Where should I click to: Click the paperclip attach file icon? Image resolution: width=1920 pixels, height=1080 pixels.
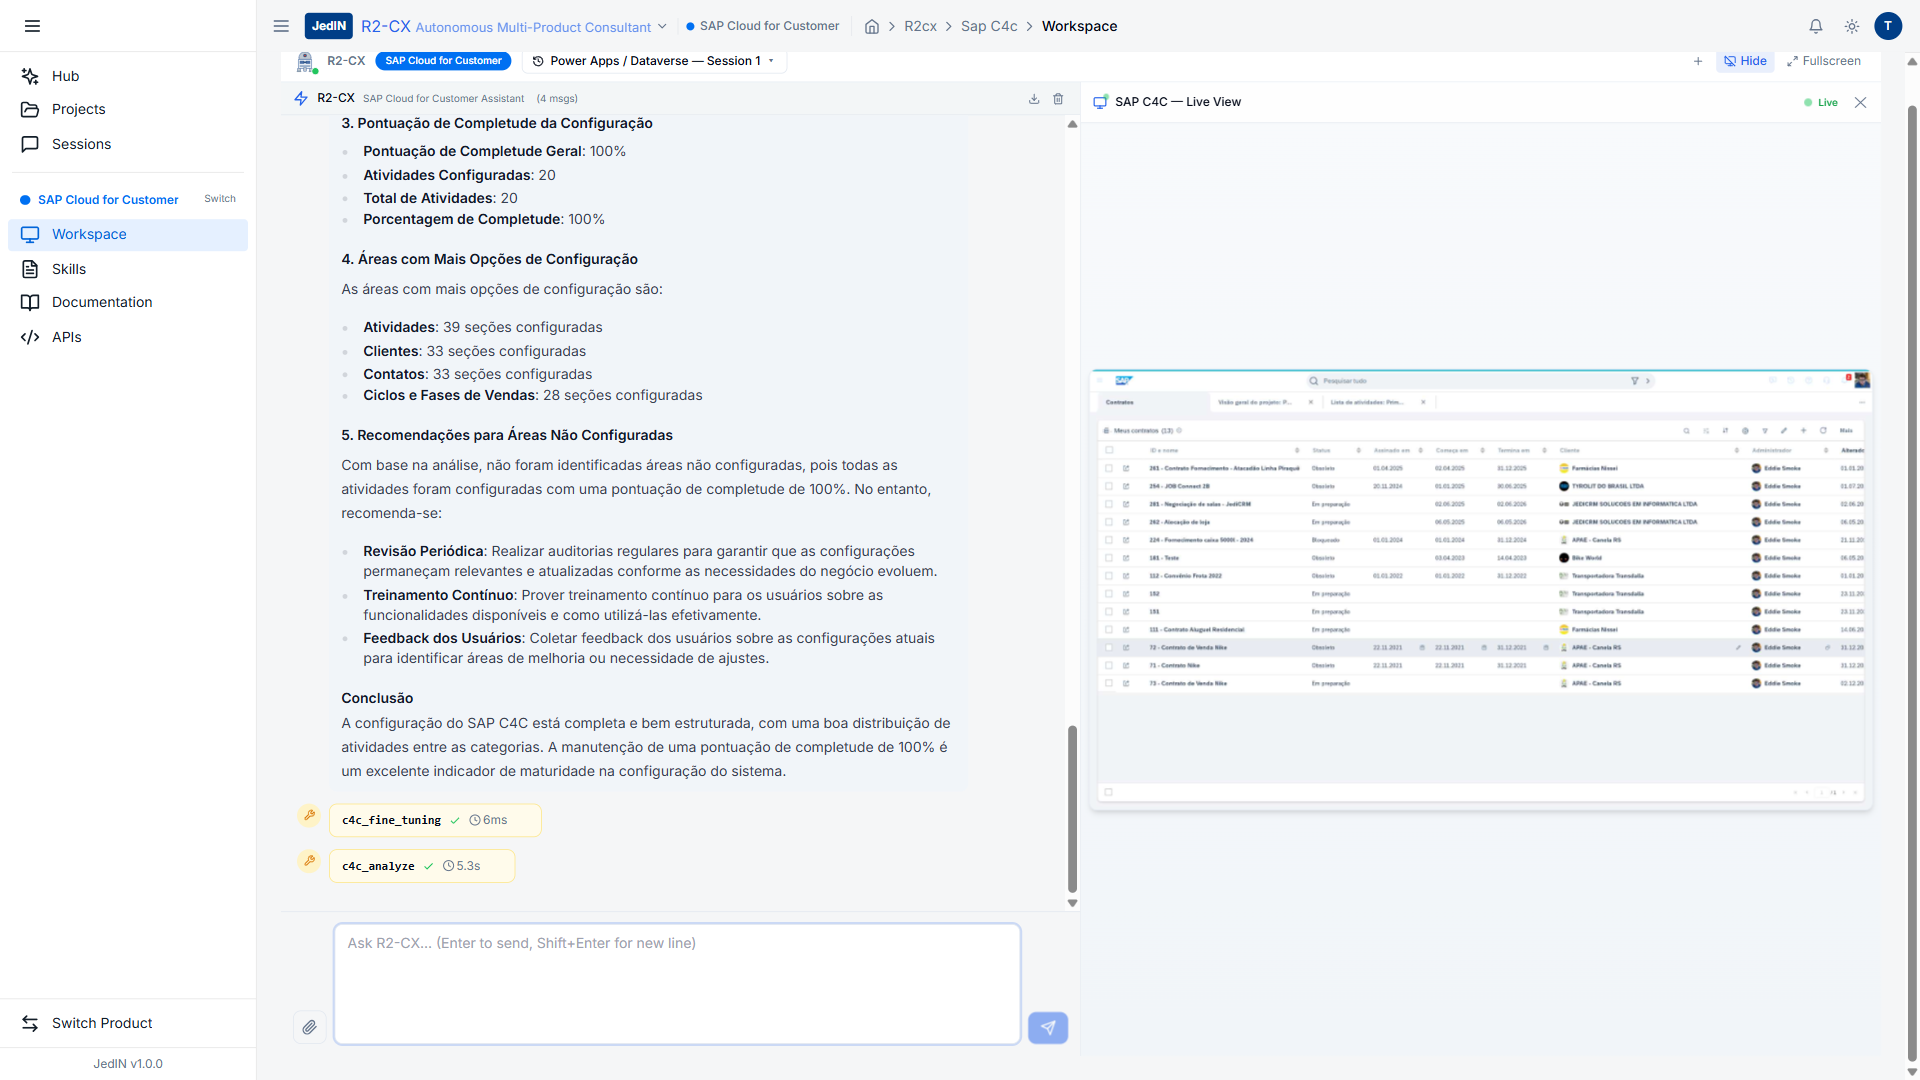click(310, 1027)
